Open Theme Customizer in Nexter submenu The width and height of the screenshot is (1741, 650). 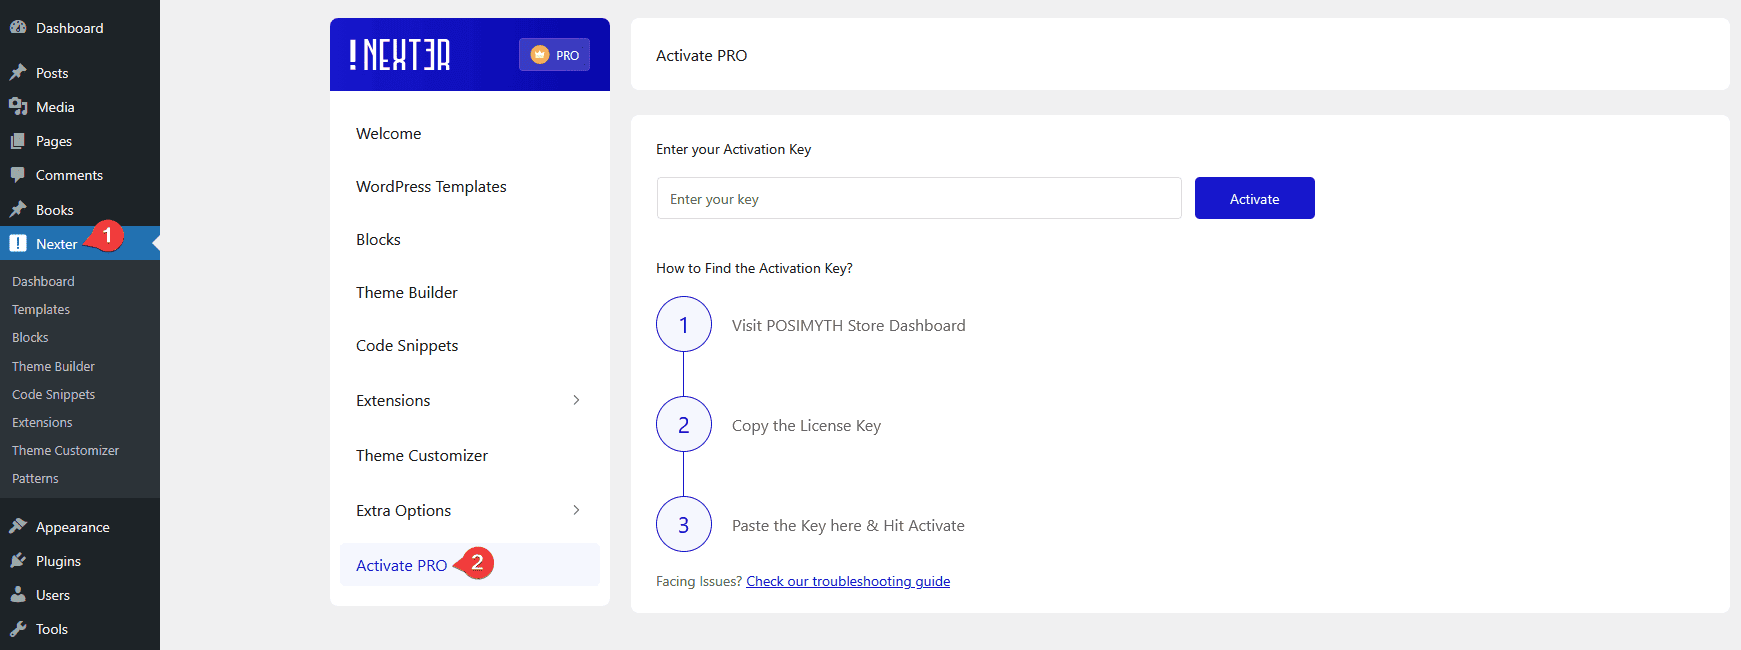pos(65,450)
